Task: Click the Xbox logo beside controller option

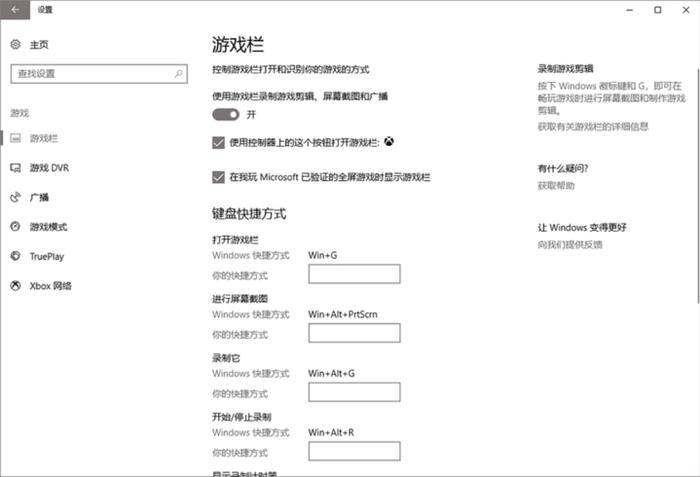Action: tap(389, 142)
